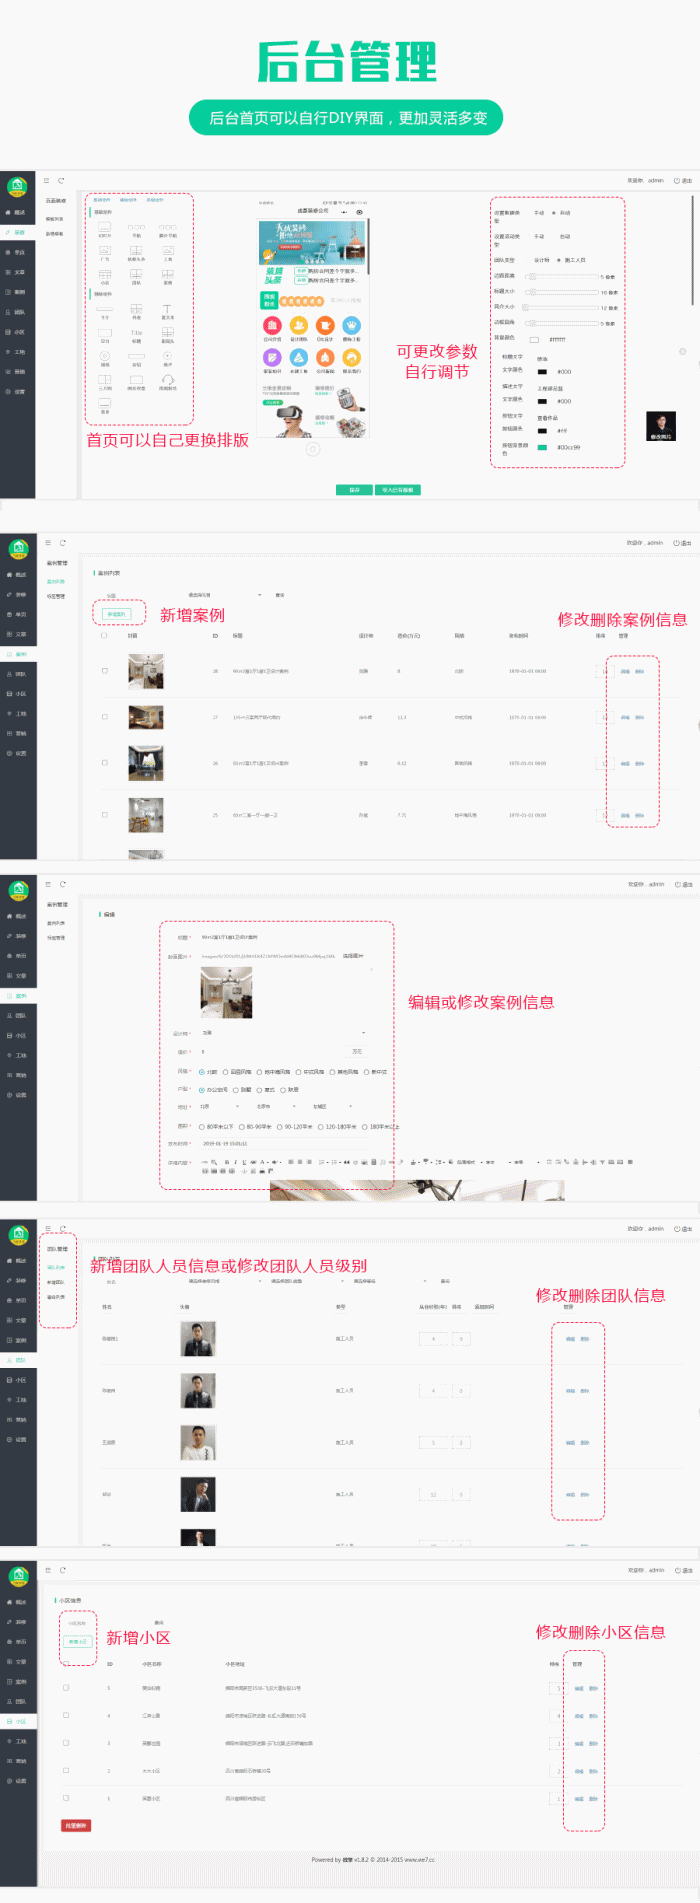The width and height of the screenshot is (700, 1903).
Task: Tap the orange cup icon in the phone preview
Action: (x=325, y=325)
